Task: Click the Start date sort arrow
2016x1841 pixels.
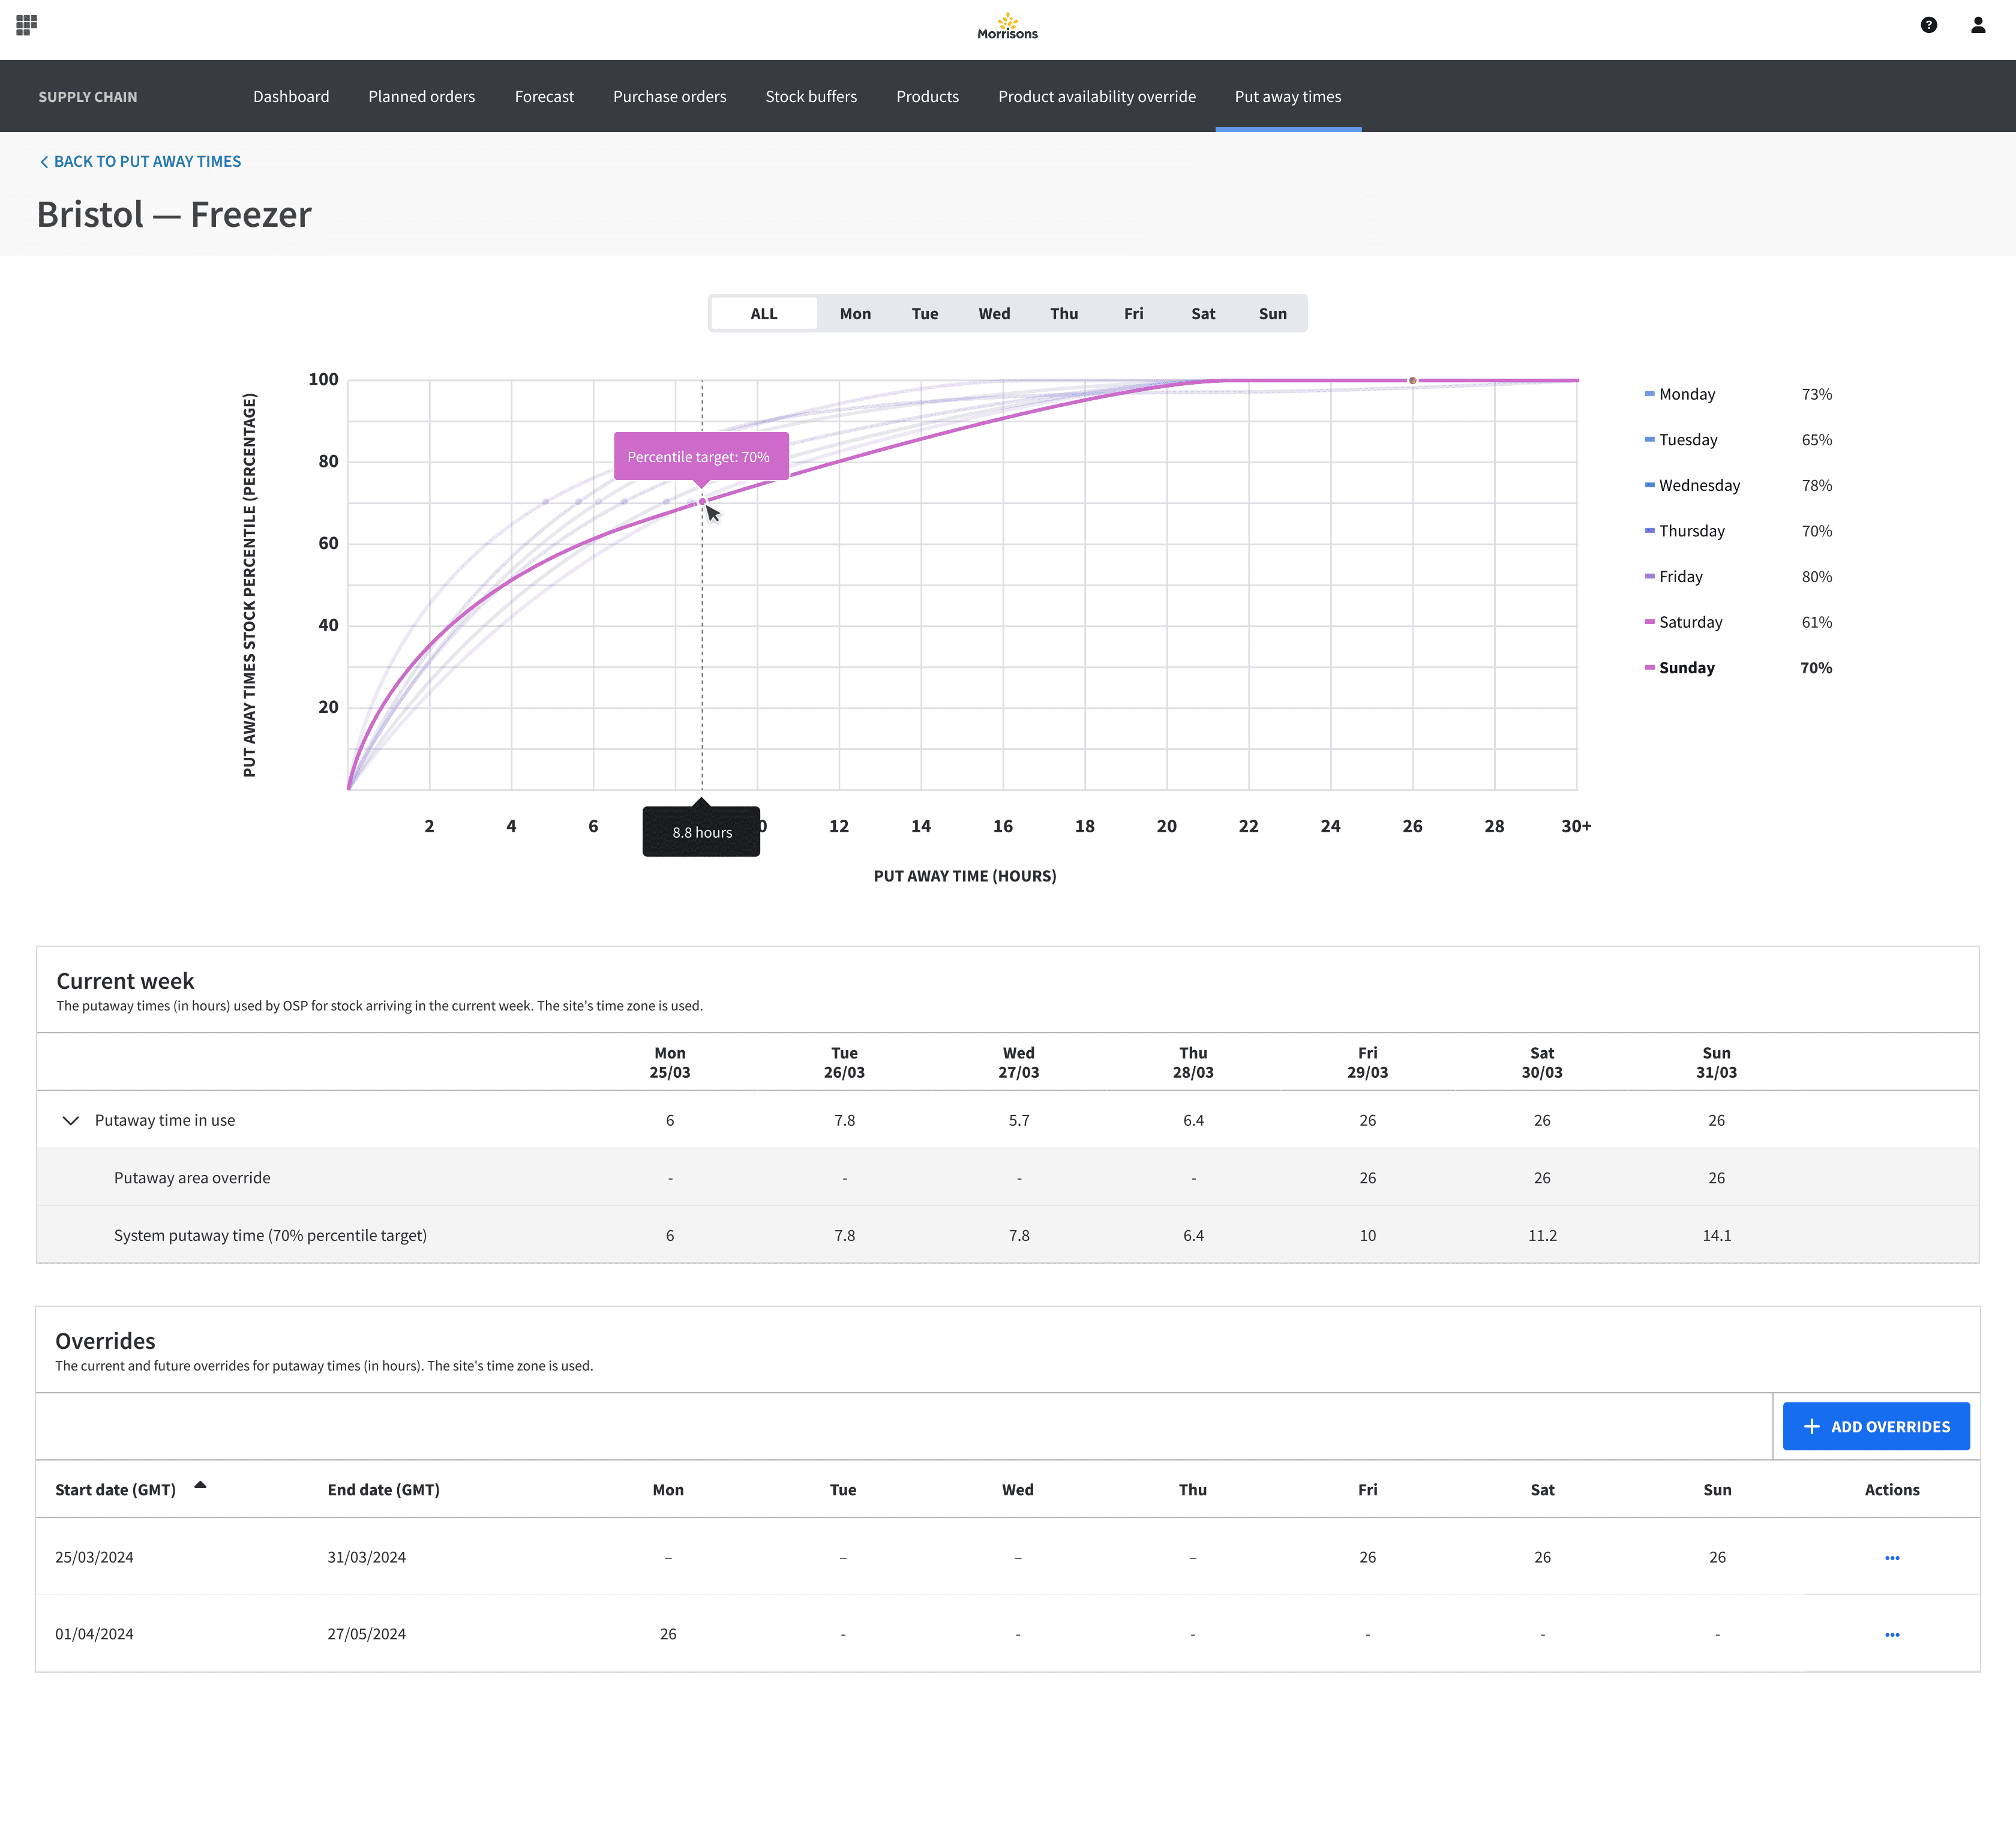Action: (200, 1485)
